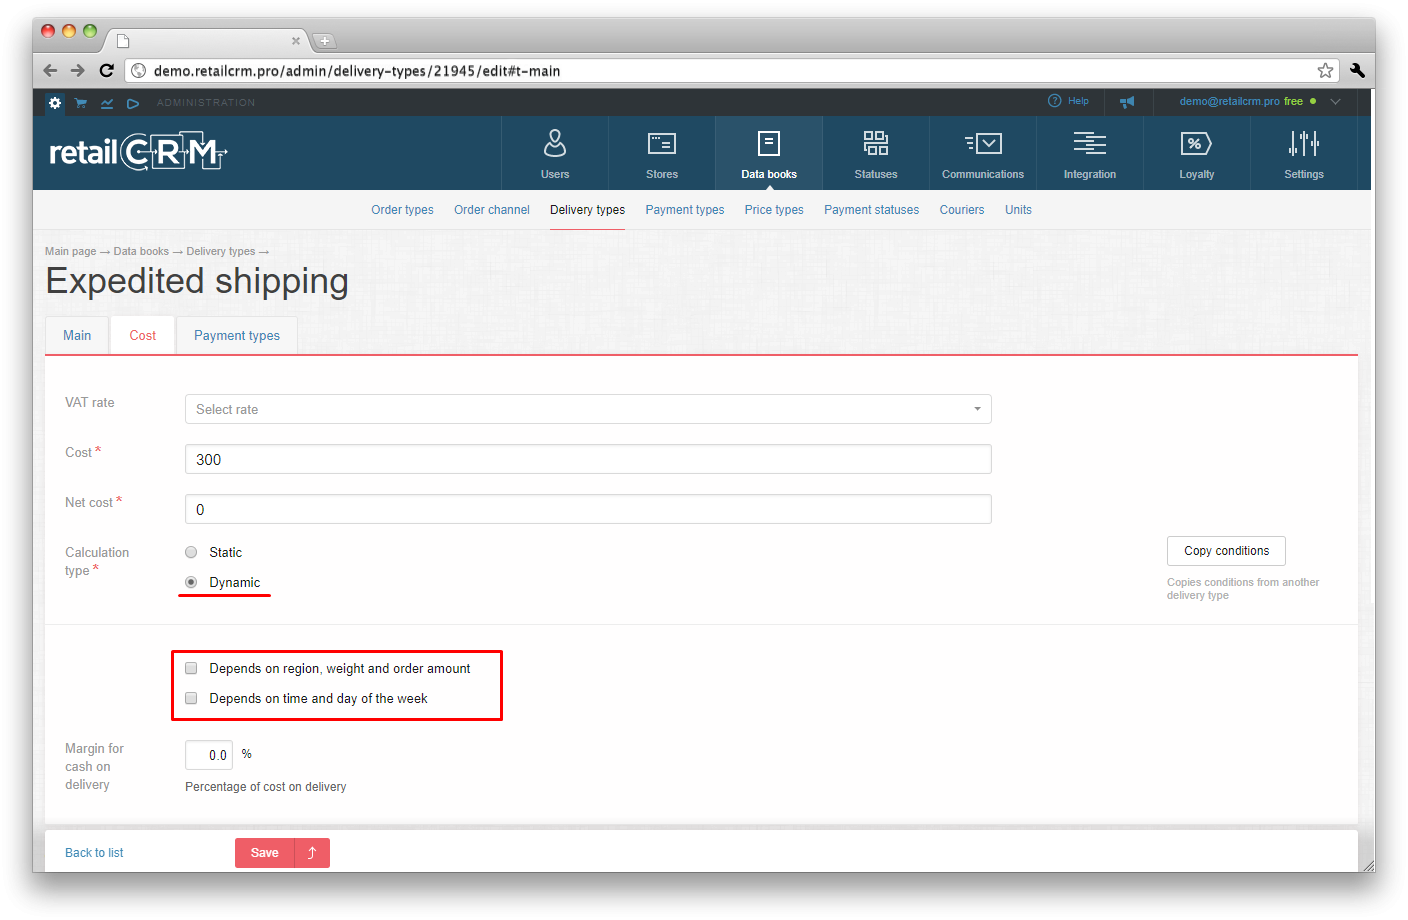Viewport: 1408px width, 920px height.
Task: Switch to the Cost tab
Action: (x=143, y=335)
